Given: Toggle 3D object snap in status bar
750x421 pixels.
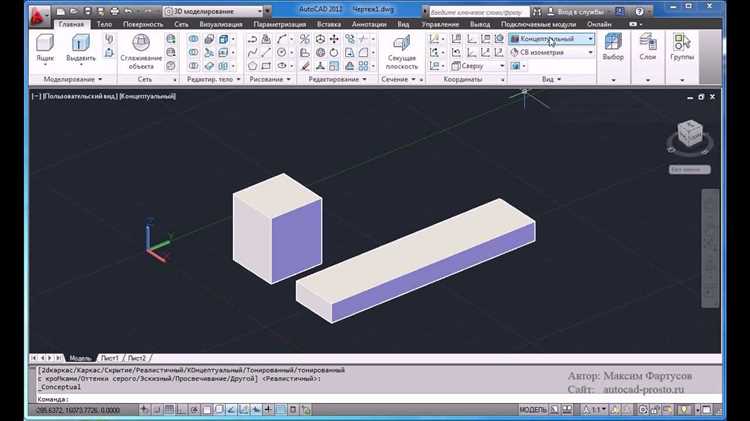Looking at the screenshot, I should 219,410.
